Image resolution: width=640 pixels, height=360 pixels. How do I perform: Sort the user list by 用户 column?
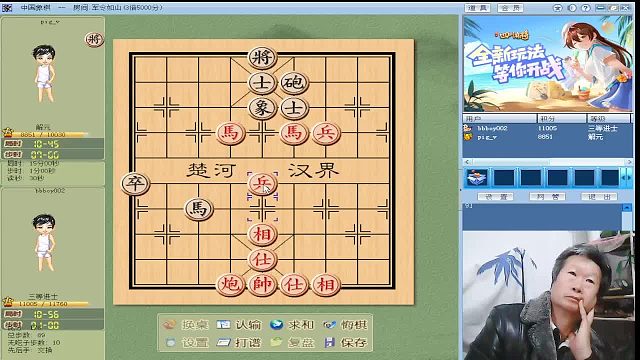pyautogui.click(x=500, y=118)
